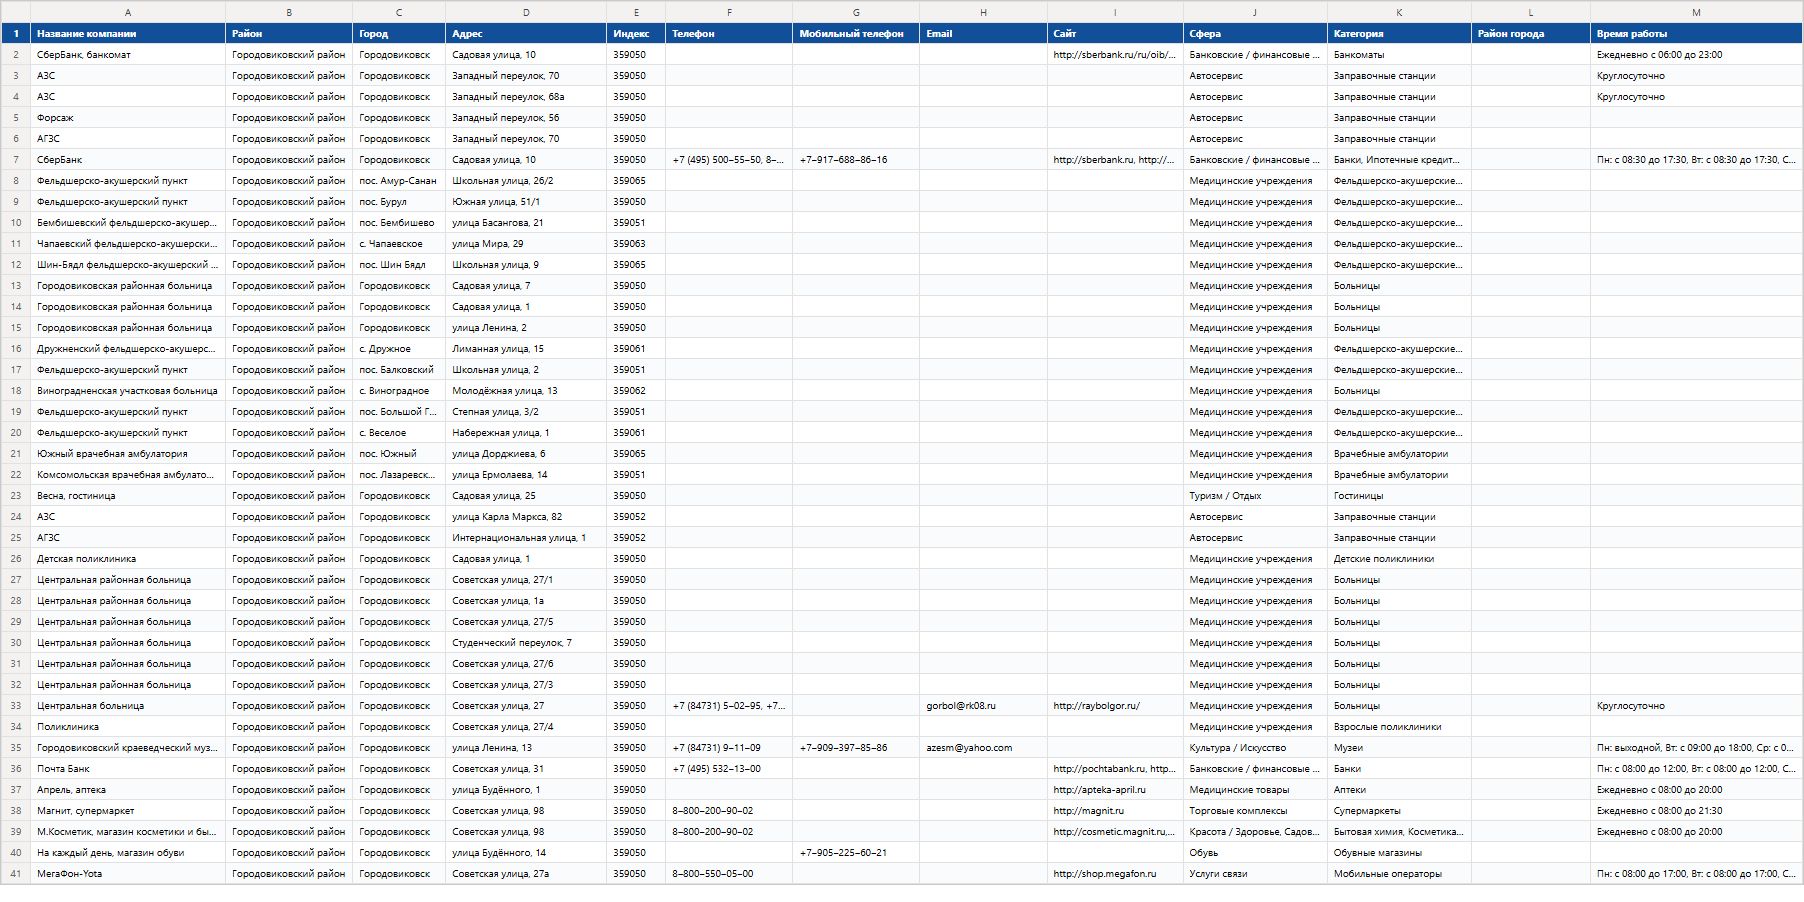Select address "улица Карла Маркса, 82"
The height and width of the screenshot is (902, 1804).
click(526, 517)
